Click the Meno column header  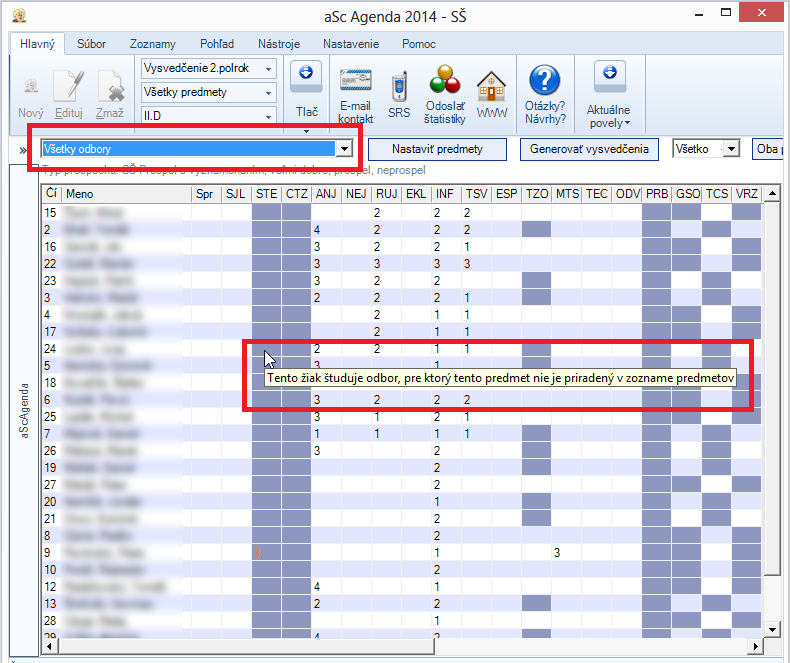[126, 194]
